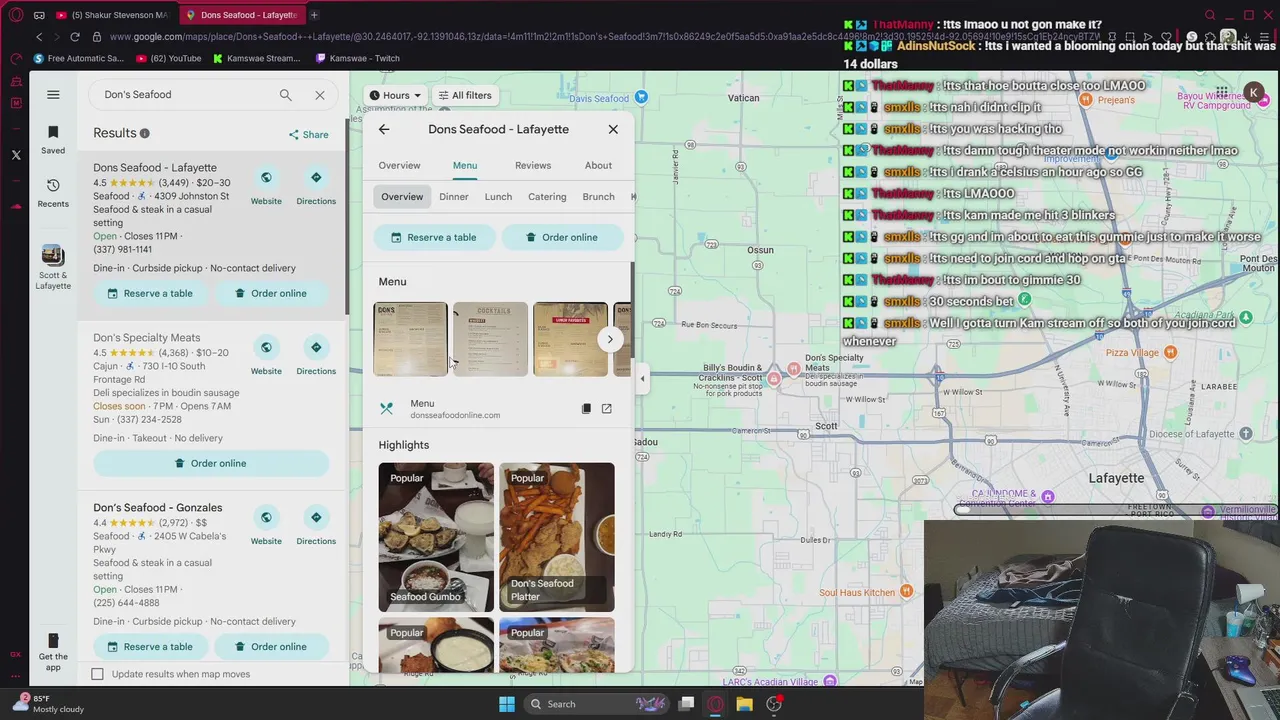The width and height of the screenshot is (1280, 720).
Task: Switch to the Overview place tab
Action: coord(399,165)
